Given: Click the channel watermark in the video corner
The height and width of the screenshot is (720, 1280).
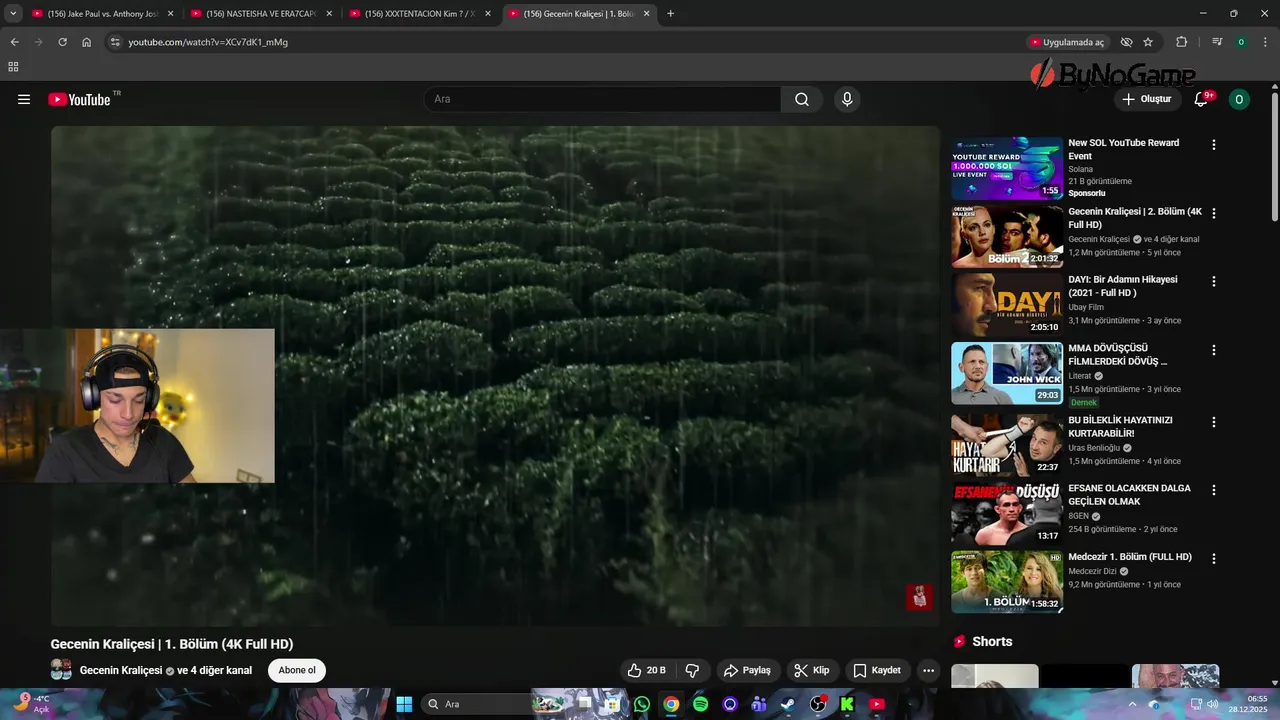Looking at the screenshot, I should click(x=919, y=597).
